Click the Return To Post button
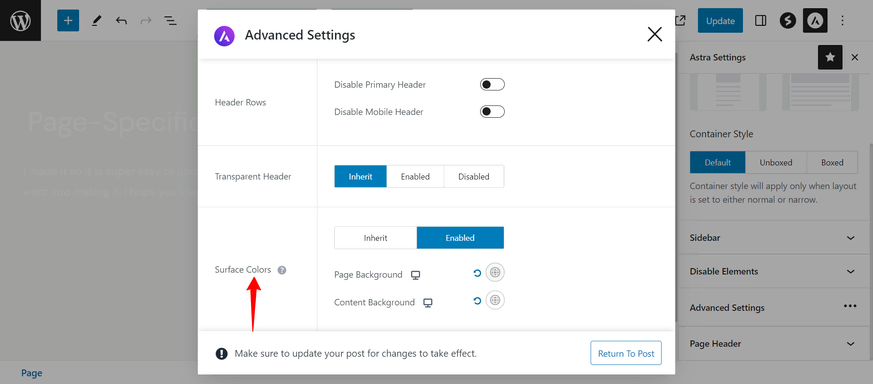 point(626,353)
